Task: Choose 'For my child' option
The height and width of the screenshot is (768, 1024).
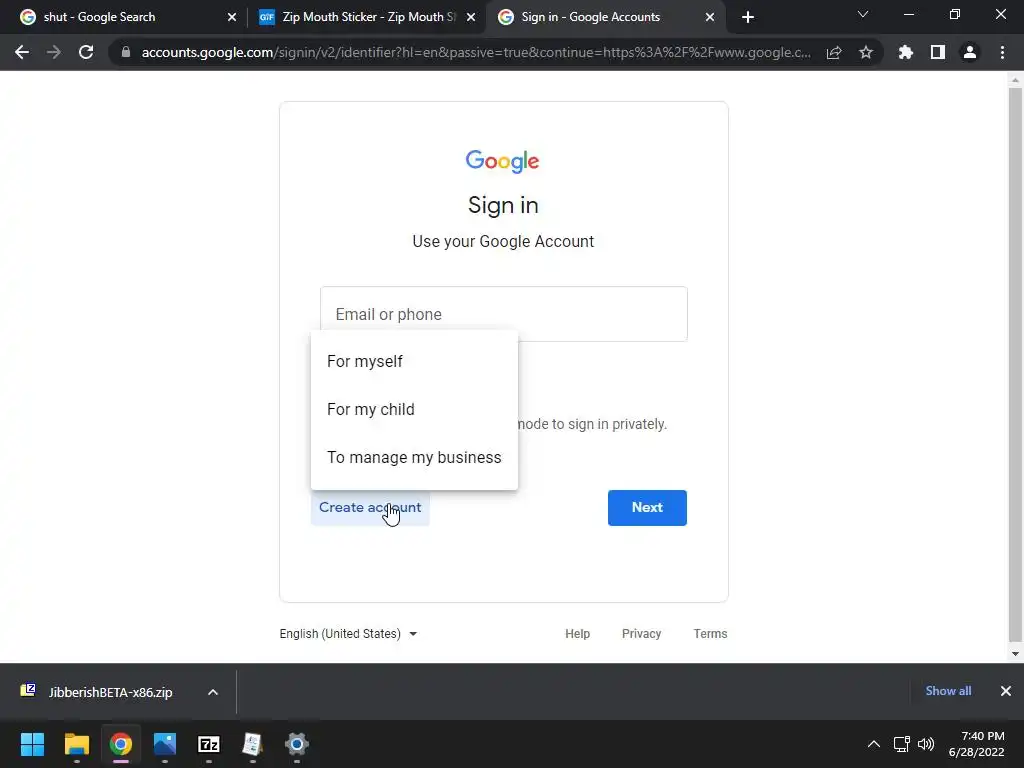Action: click(x=415, y=409)
